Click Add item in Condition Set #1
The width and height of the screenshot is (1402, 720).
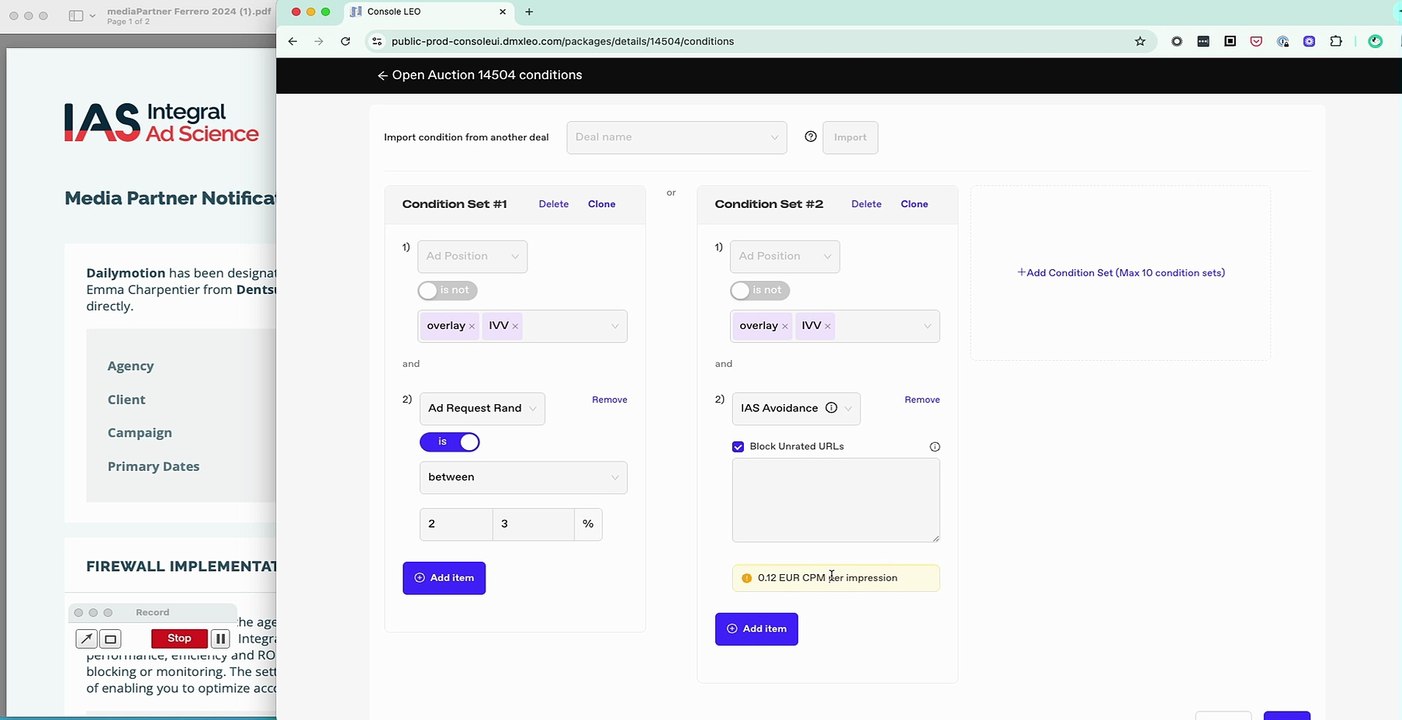pos(444,578)
